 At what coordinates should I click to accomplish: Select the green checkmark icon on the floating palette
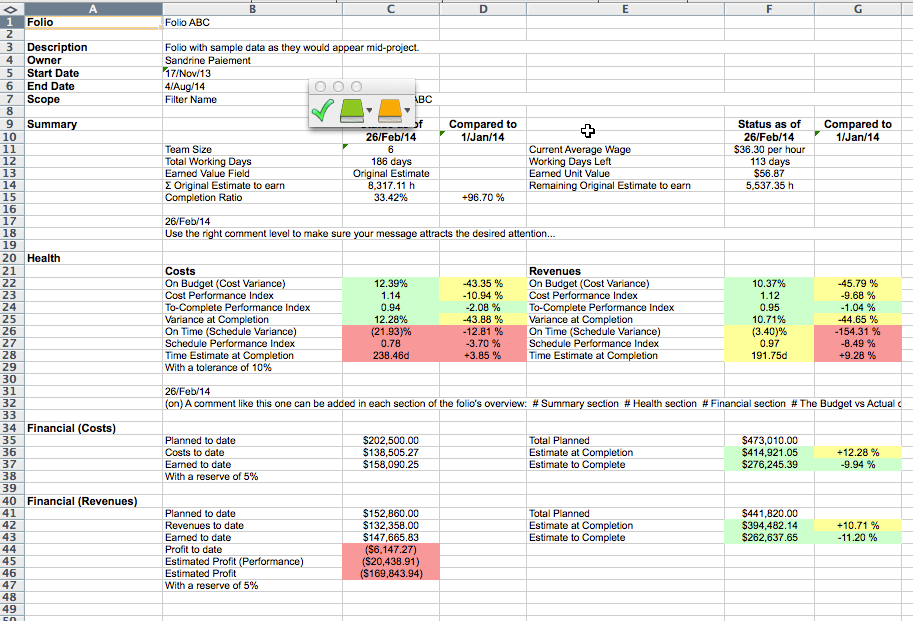tap(322, 108)
